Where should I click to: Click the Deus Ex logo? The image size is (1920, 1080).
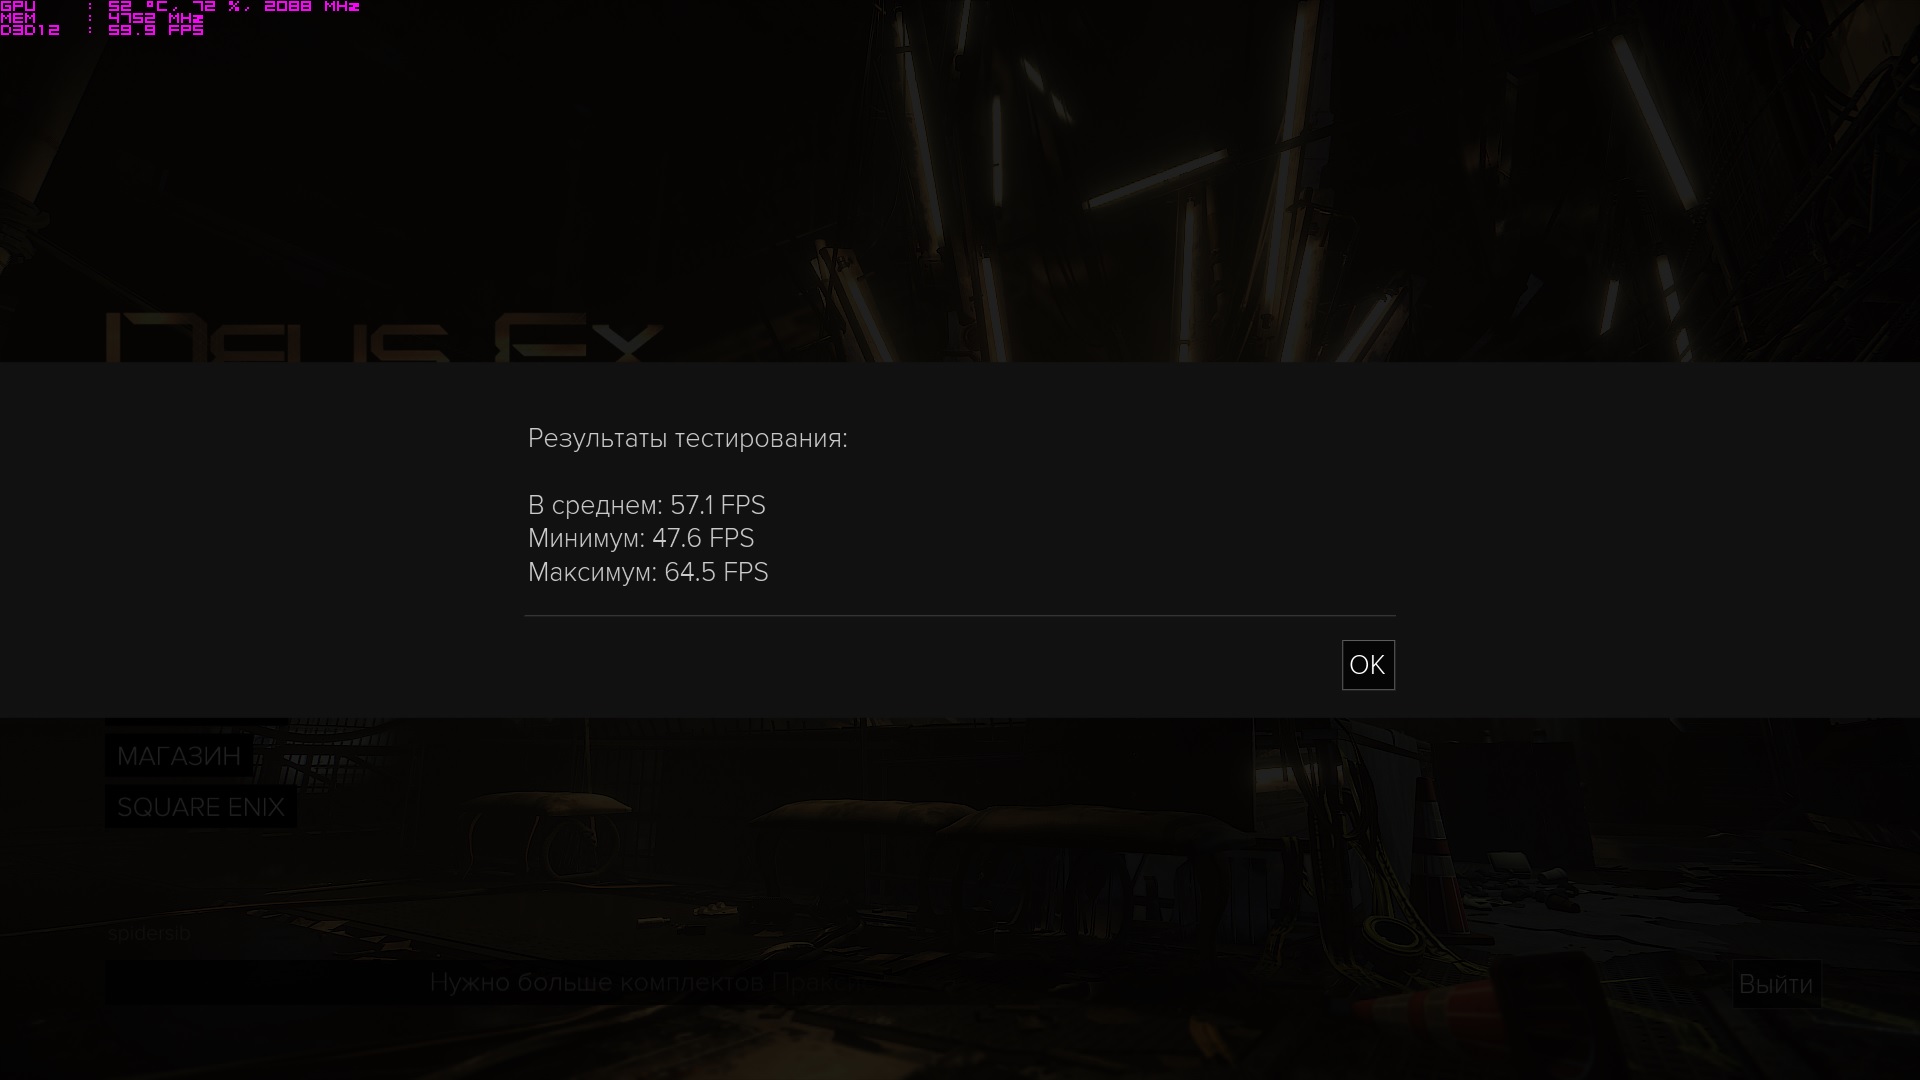point(384,338)
